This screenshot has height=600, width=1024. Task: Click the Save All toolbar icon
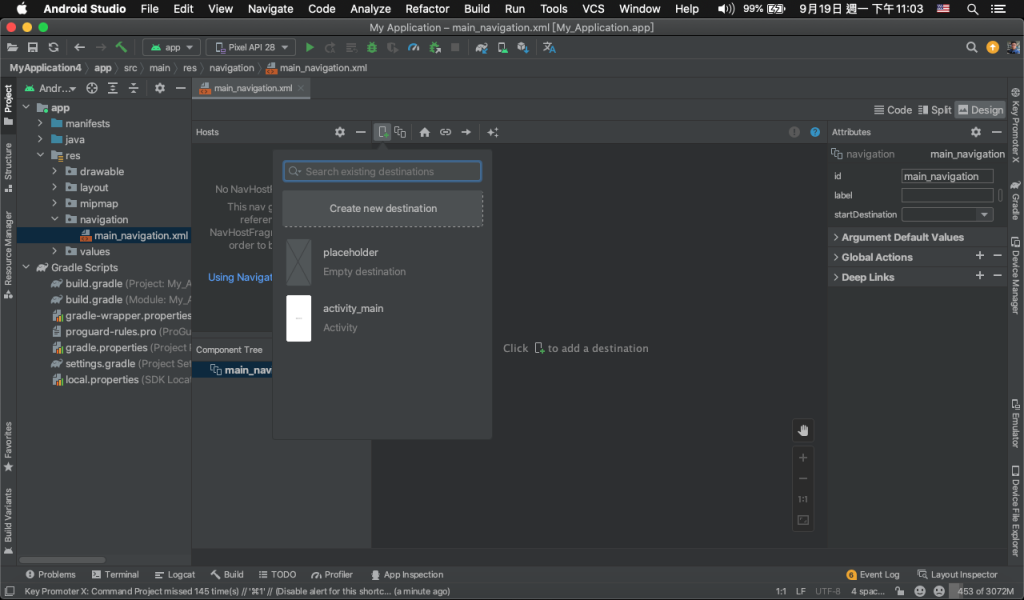(x=33, y=48)
